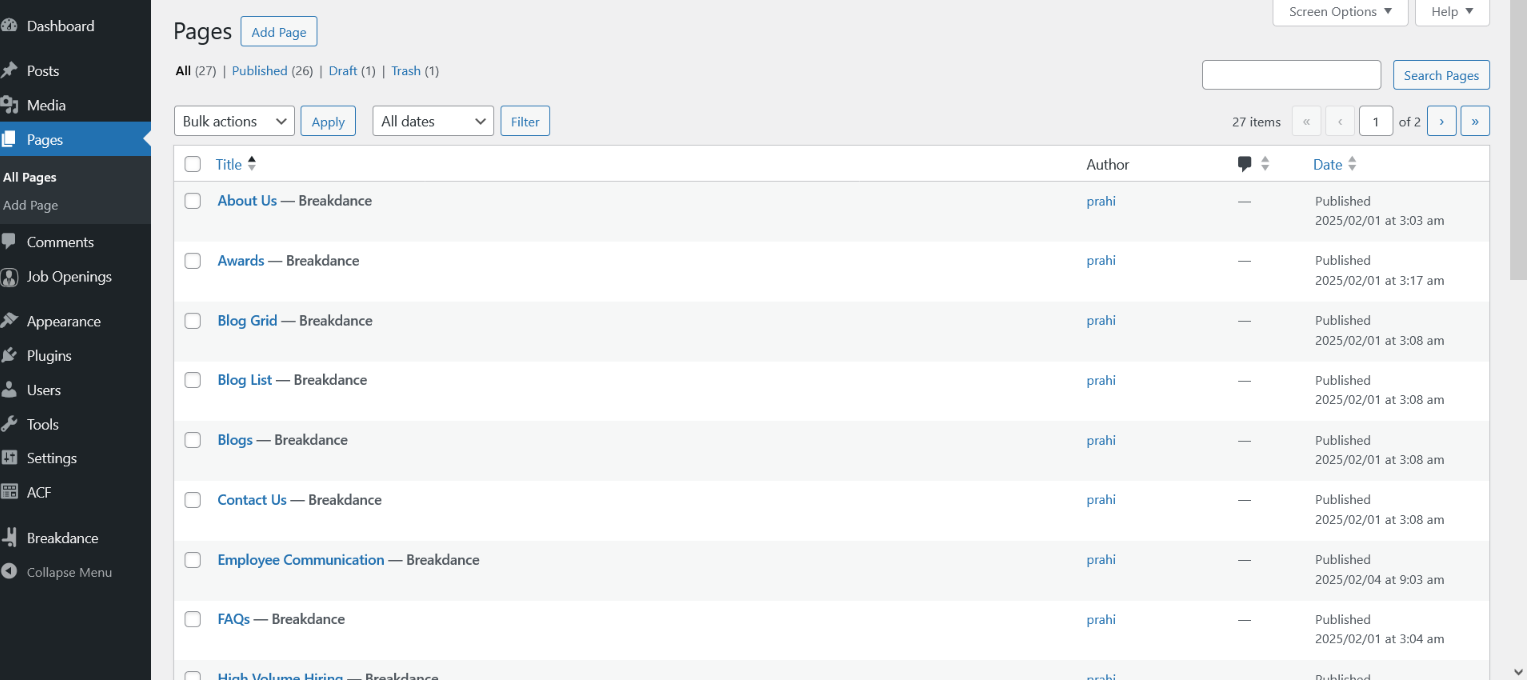1527x680 pixels.
Task: Jump to the last page arrow
Action: click(1475, 121)
